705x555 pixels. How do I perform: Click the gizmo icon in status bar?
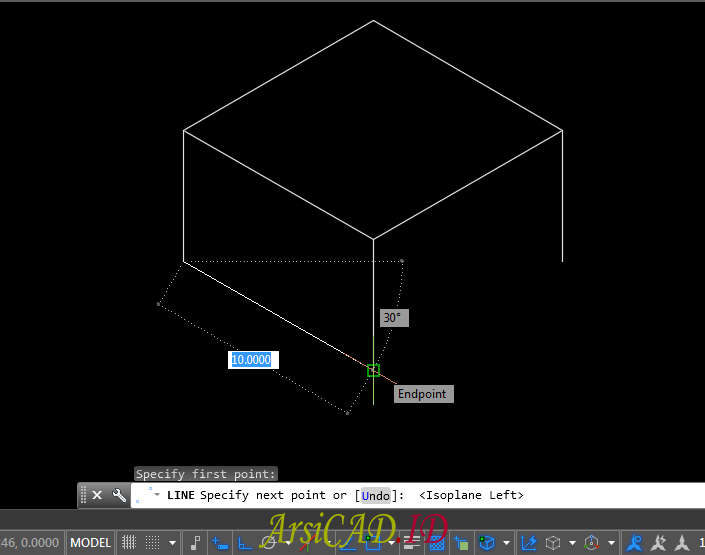(591, 543)
